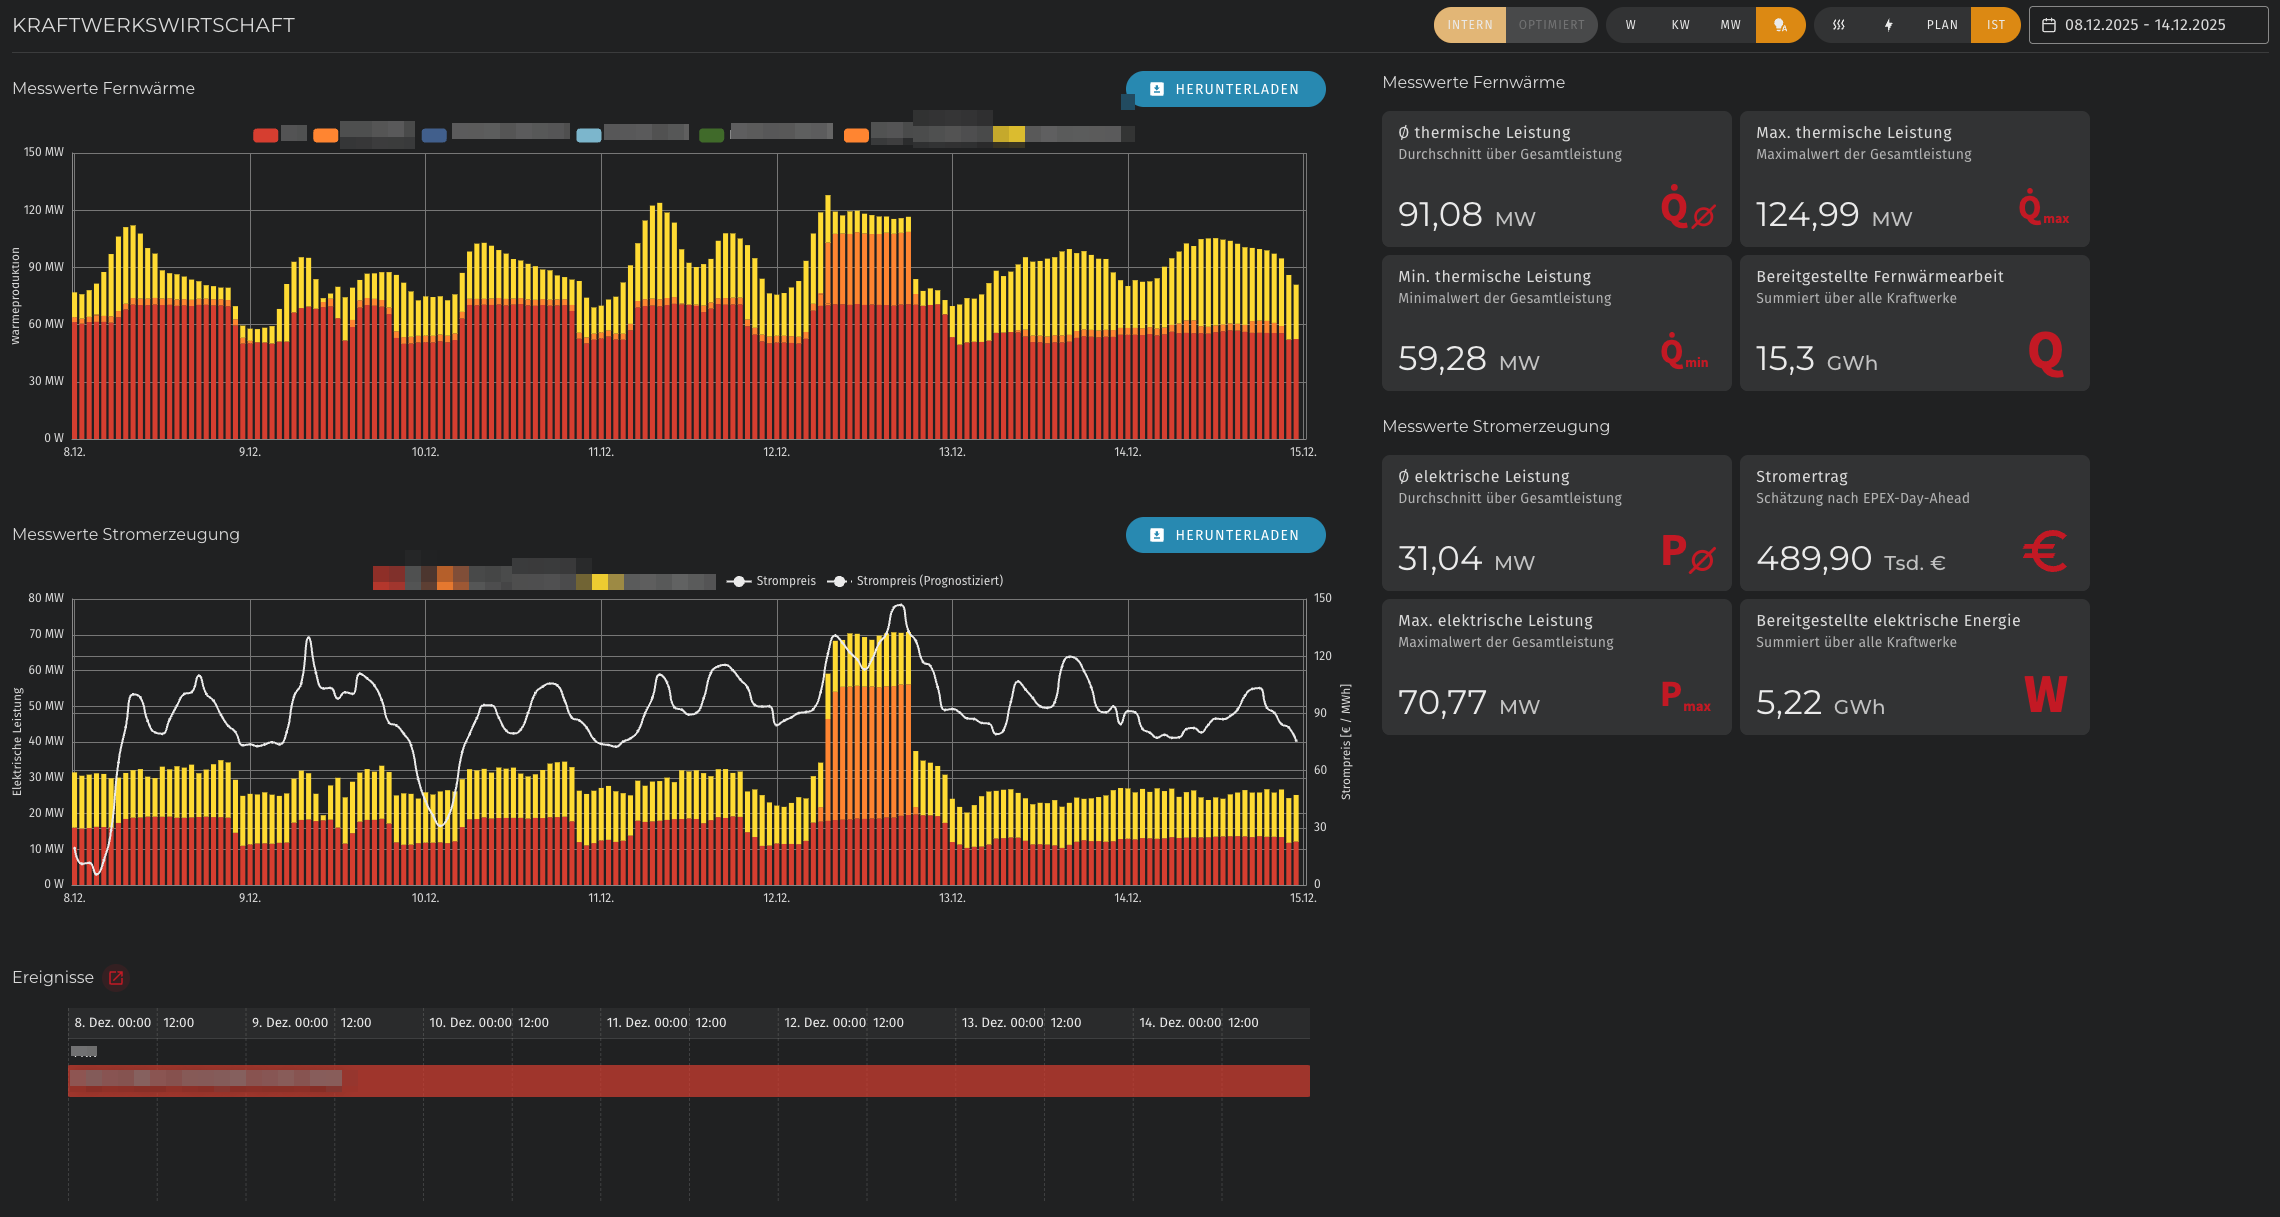Click the calendar icon in the date field
This screenshot has height=1217, width=2280.
[x=2049, y=25]
